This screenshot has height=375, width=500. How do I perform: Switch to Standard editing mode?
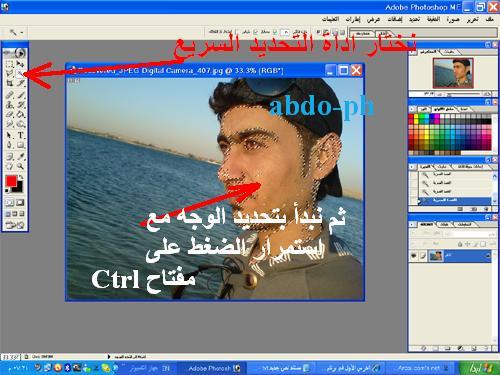coord(10,202)
